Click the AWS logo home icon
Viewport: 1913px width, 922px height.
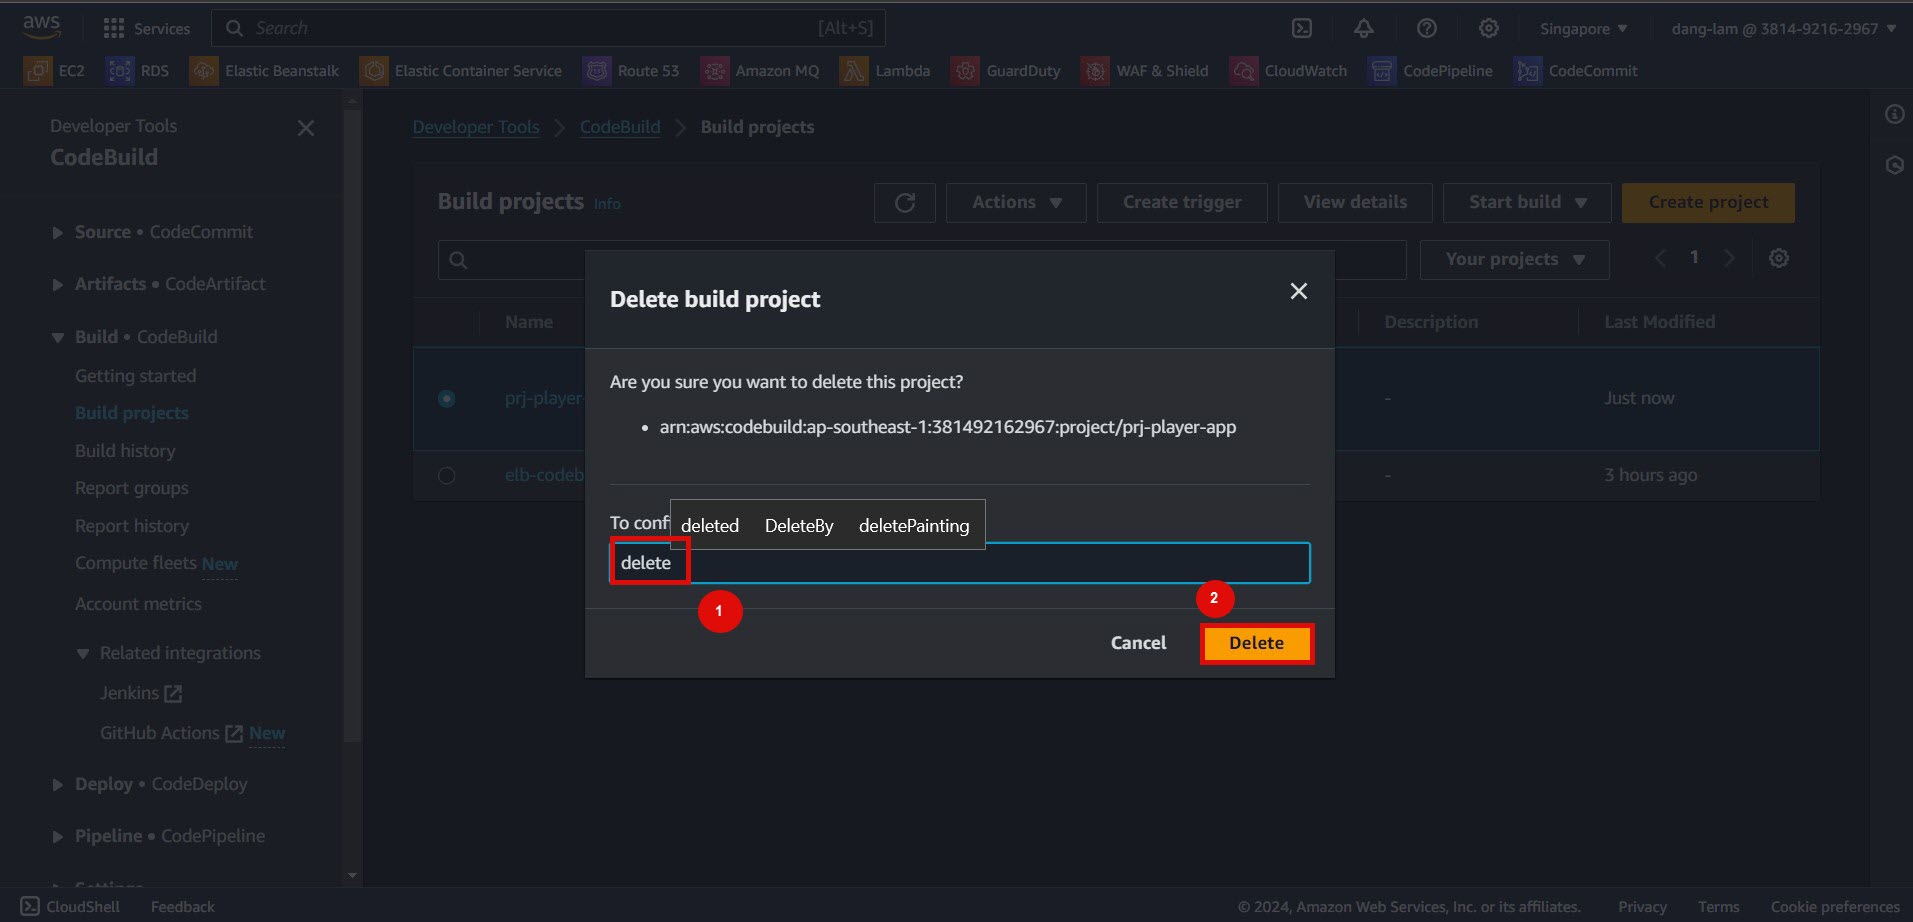pyautogui.click(x=41, y=27)
